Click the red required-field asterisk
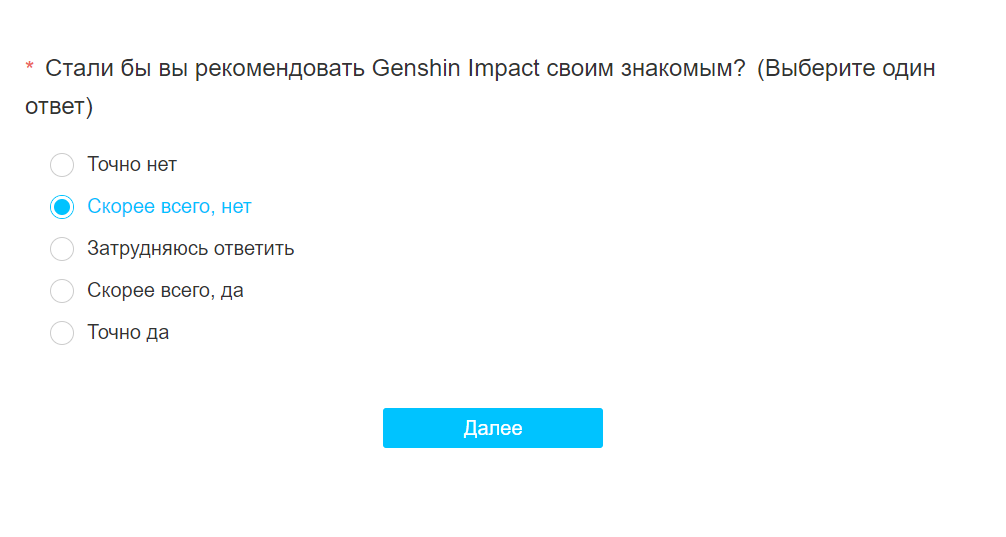The height and width of the screenshot is (537, 1006). point(30,69)
